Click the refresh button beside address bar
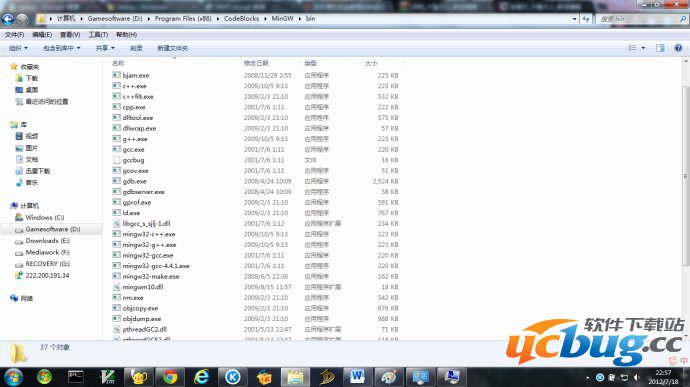 point(586,19)
